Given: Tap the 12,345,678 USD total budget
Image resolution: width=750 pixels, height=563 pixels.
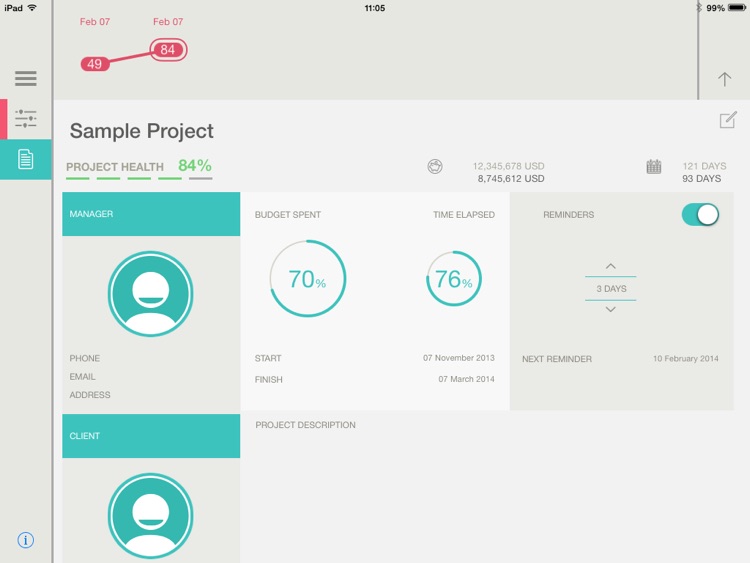Looking at the screenshot, I should 508,166.
